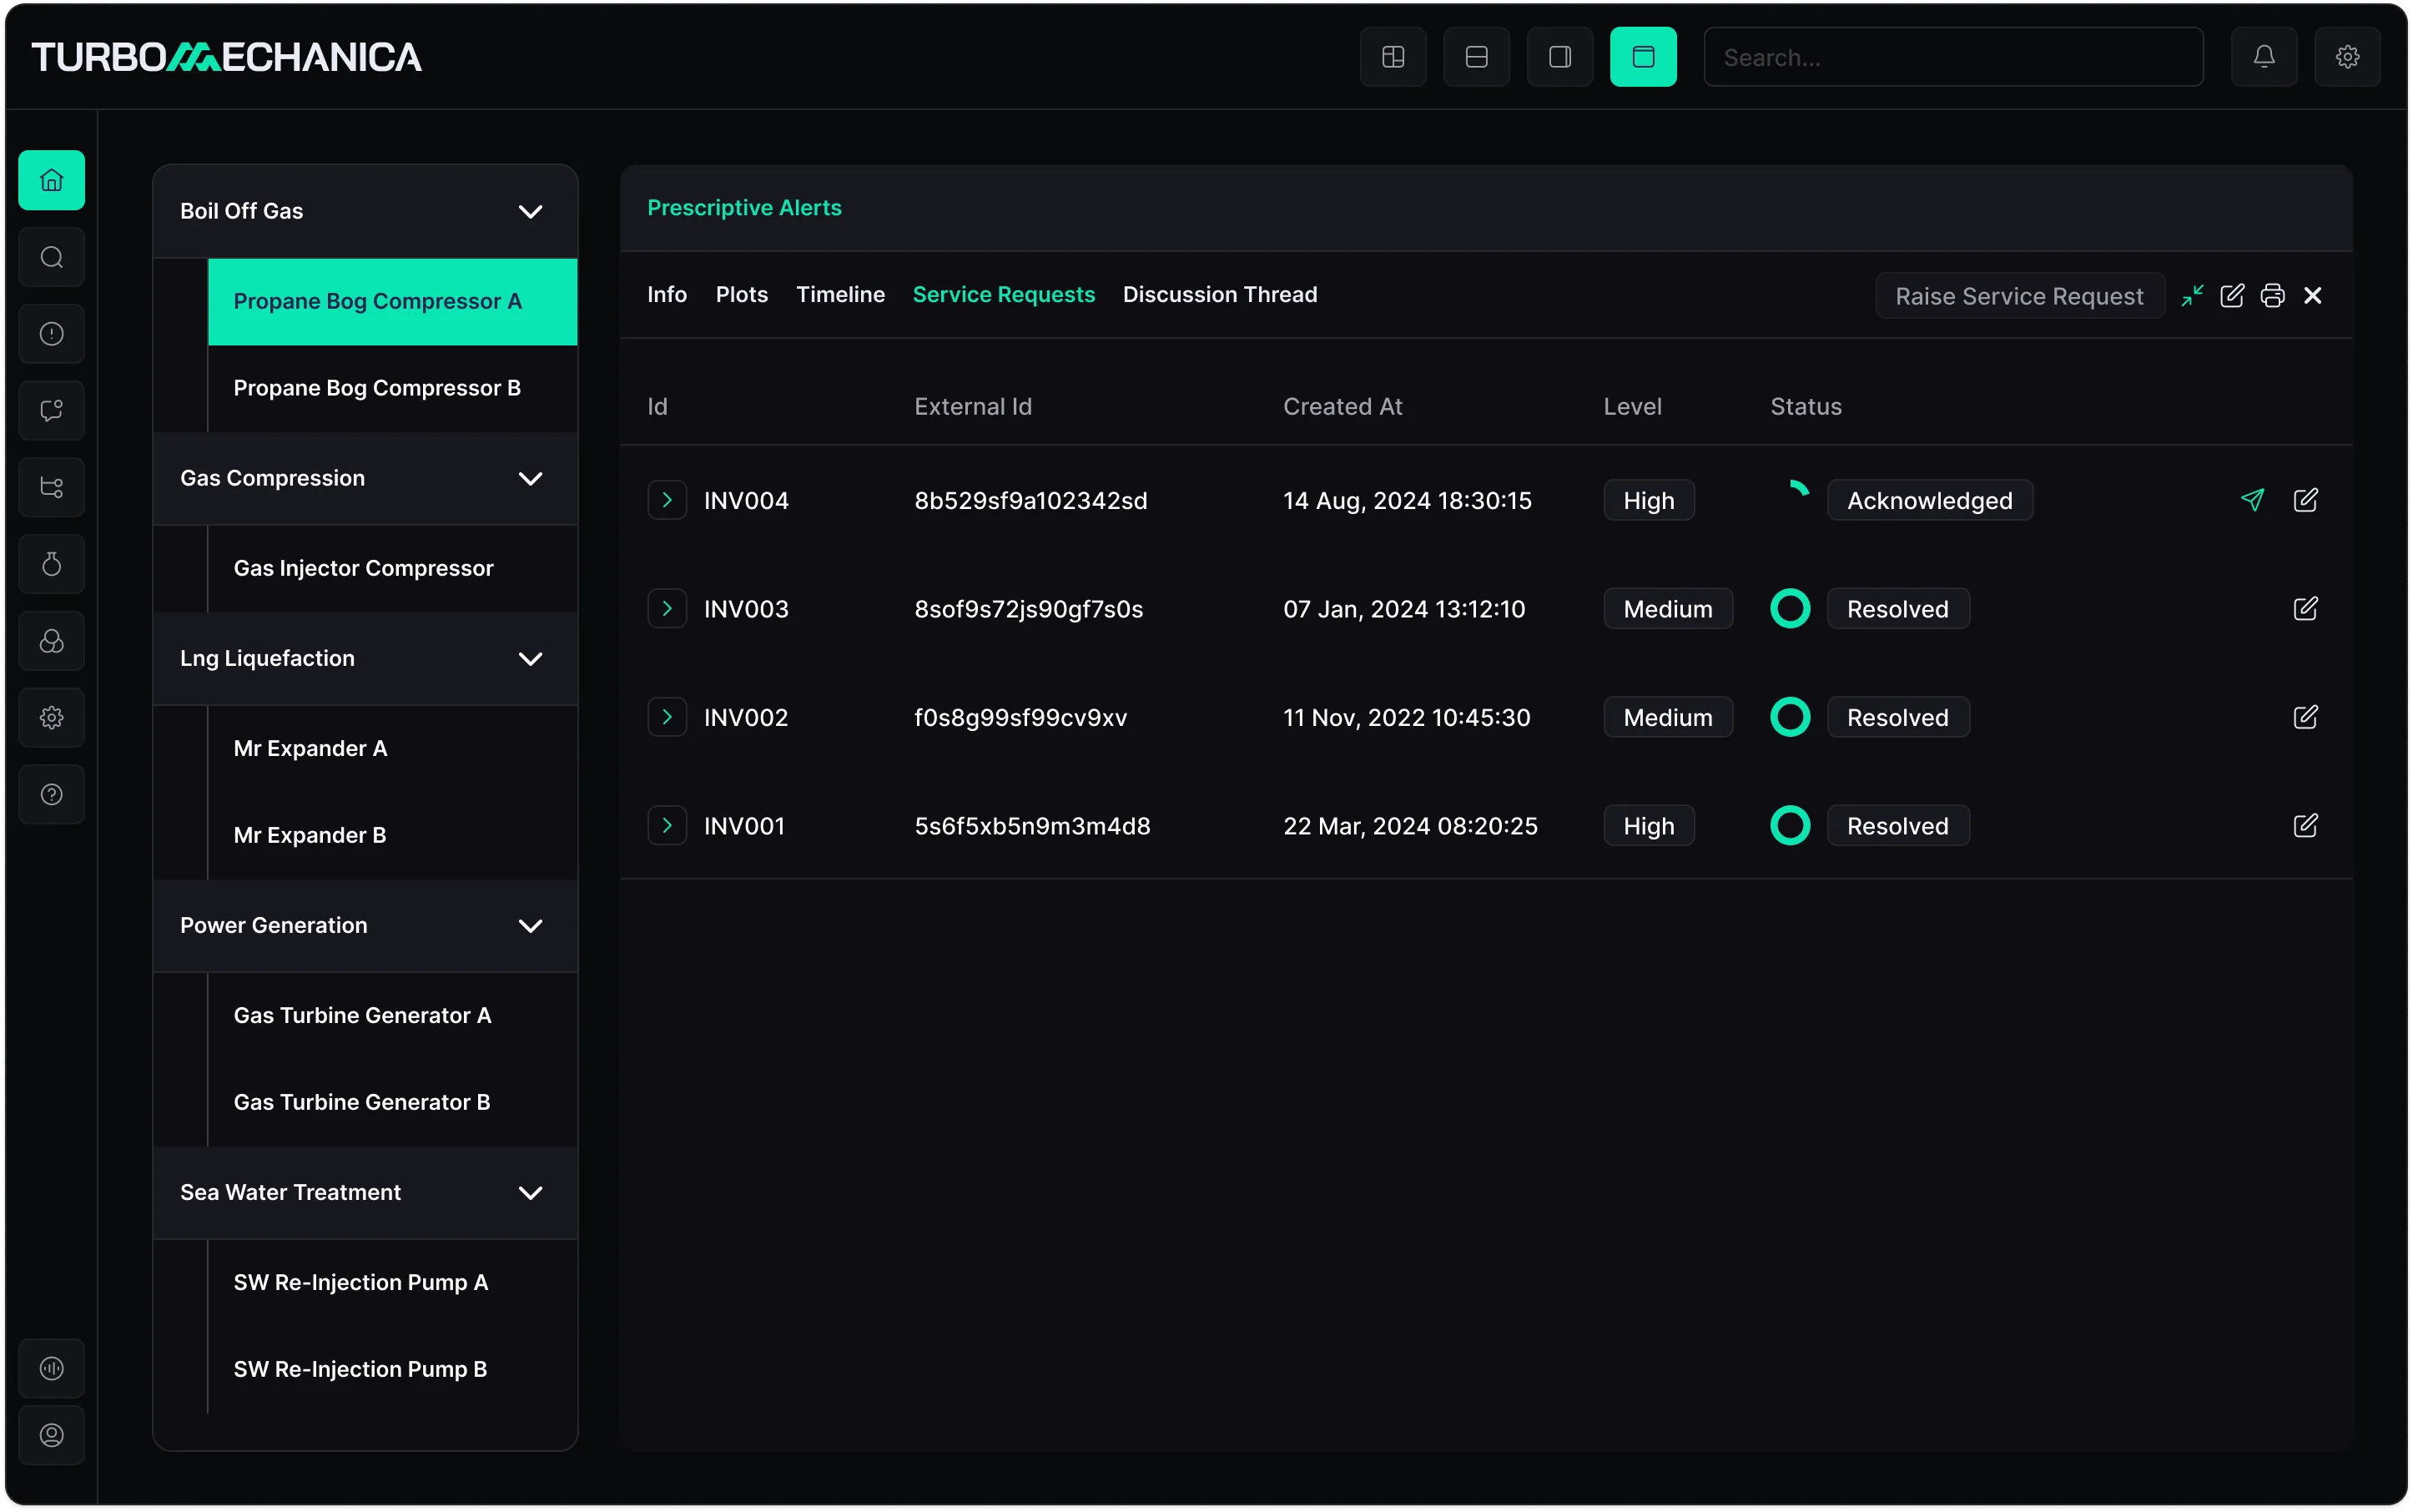Switch to the Info tab
The image size is (2413, 1512).
667,294
